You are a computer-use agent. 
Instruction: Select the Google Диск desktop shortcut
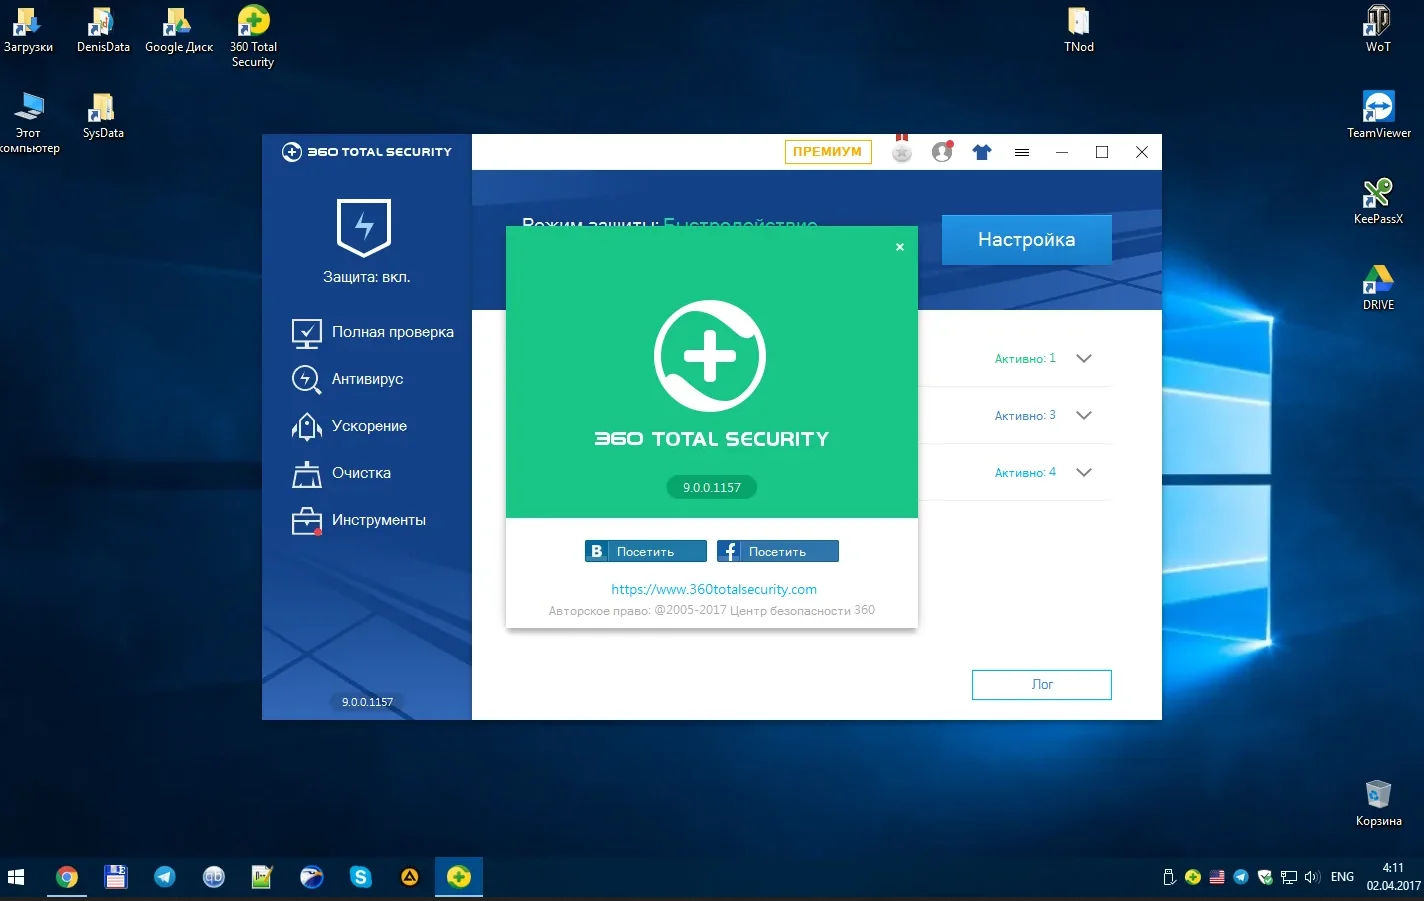coord(179,30)
